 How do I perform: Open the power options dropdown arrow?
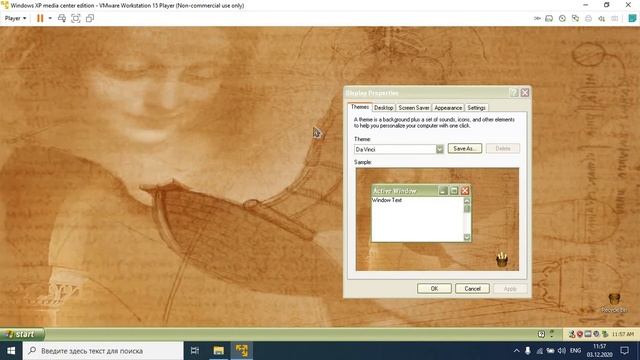pos(50,18)
